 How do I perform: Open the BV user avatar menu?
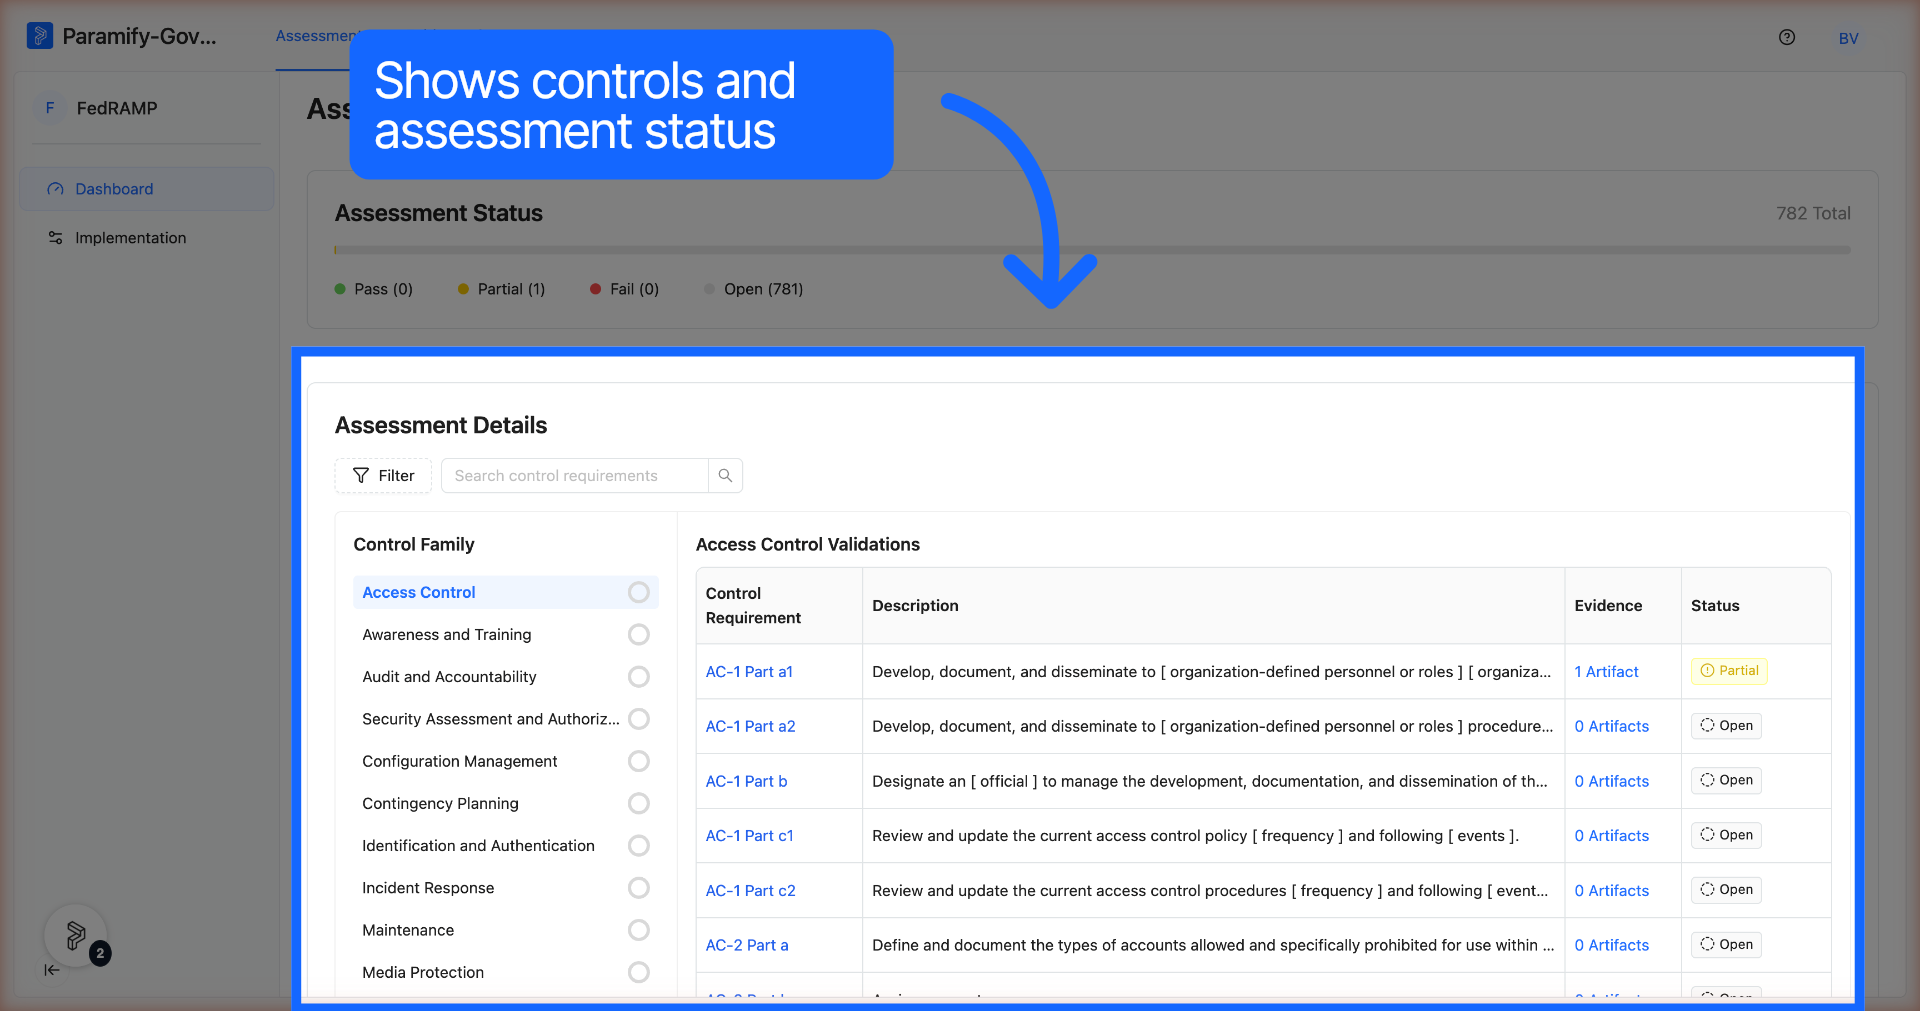[x=1848, y=38]
